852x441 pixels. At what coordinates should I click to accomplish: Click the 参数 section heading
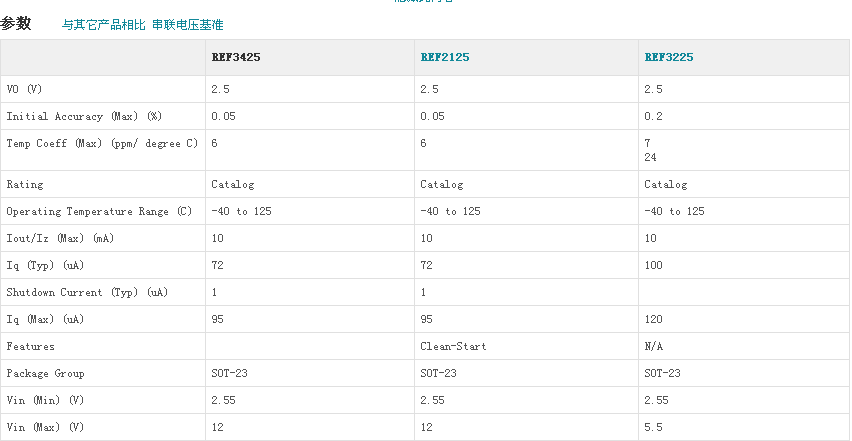click(x=16, y=23)
